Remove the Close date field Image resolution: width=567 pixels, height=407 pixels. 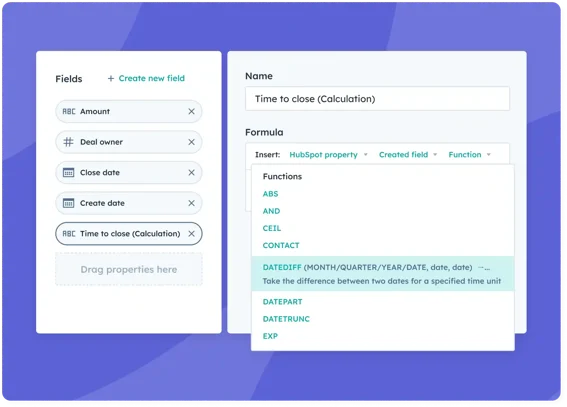click(x=191, y=173)
